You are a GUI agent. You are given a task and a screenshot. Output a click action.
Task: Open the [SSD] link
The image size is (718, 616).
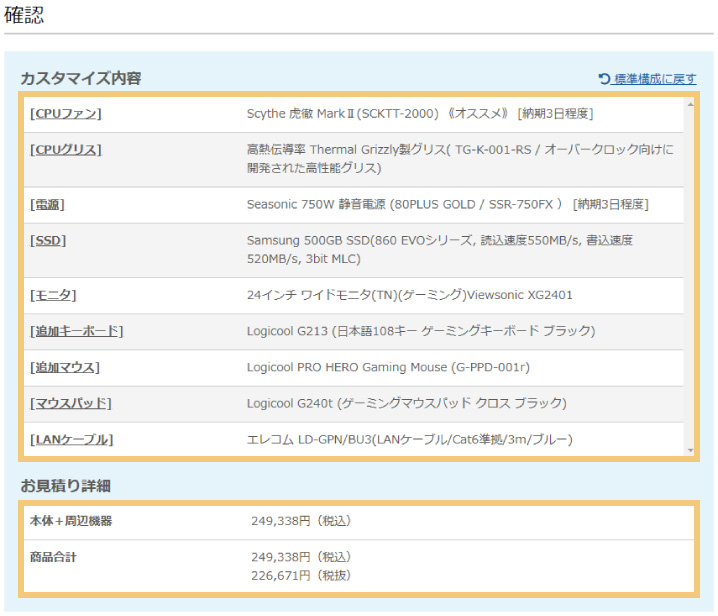pos(48,240)
